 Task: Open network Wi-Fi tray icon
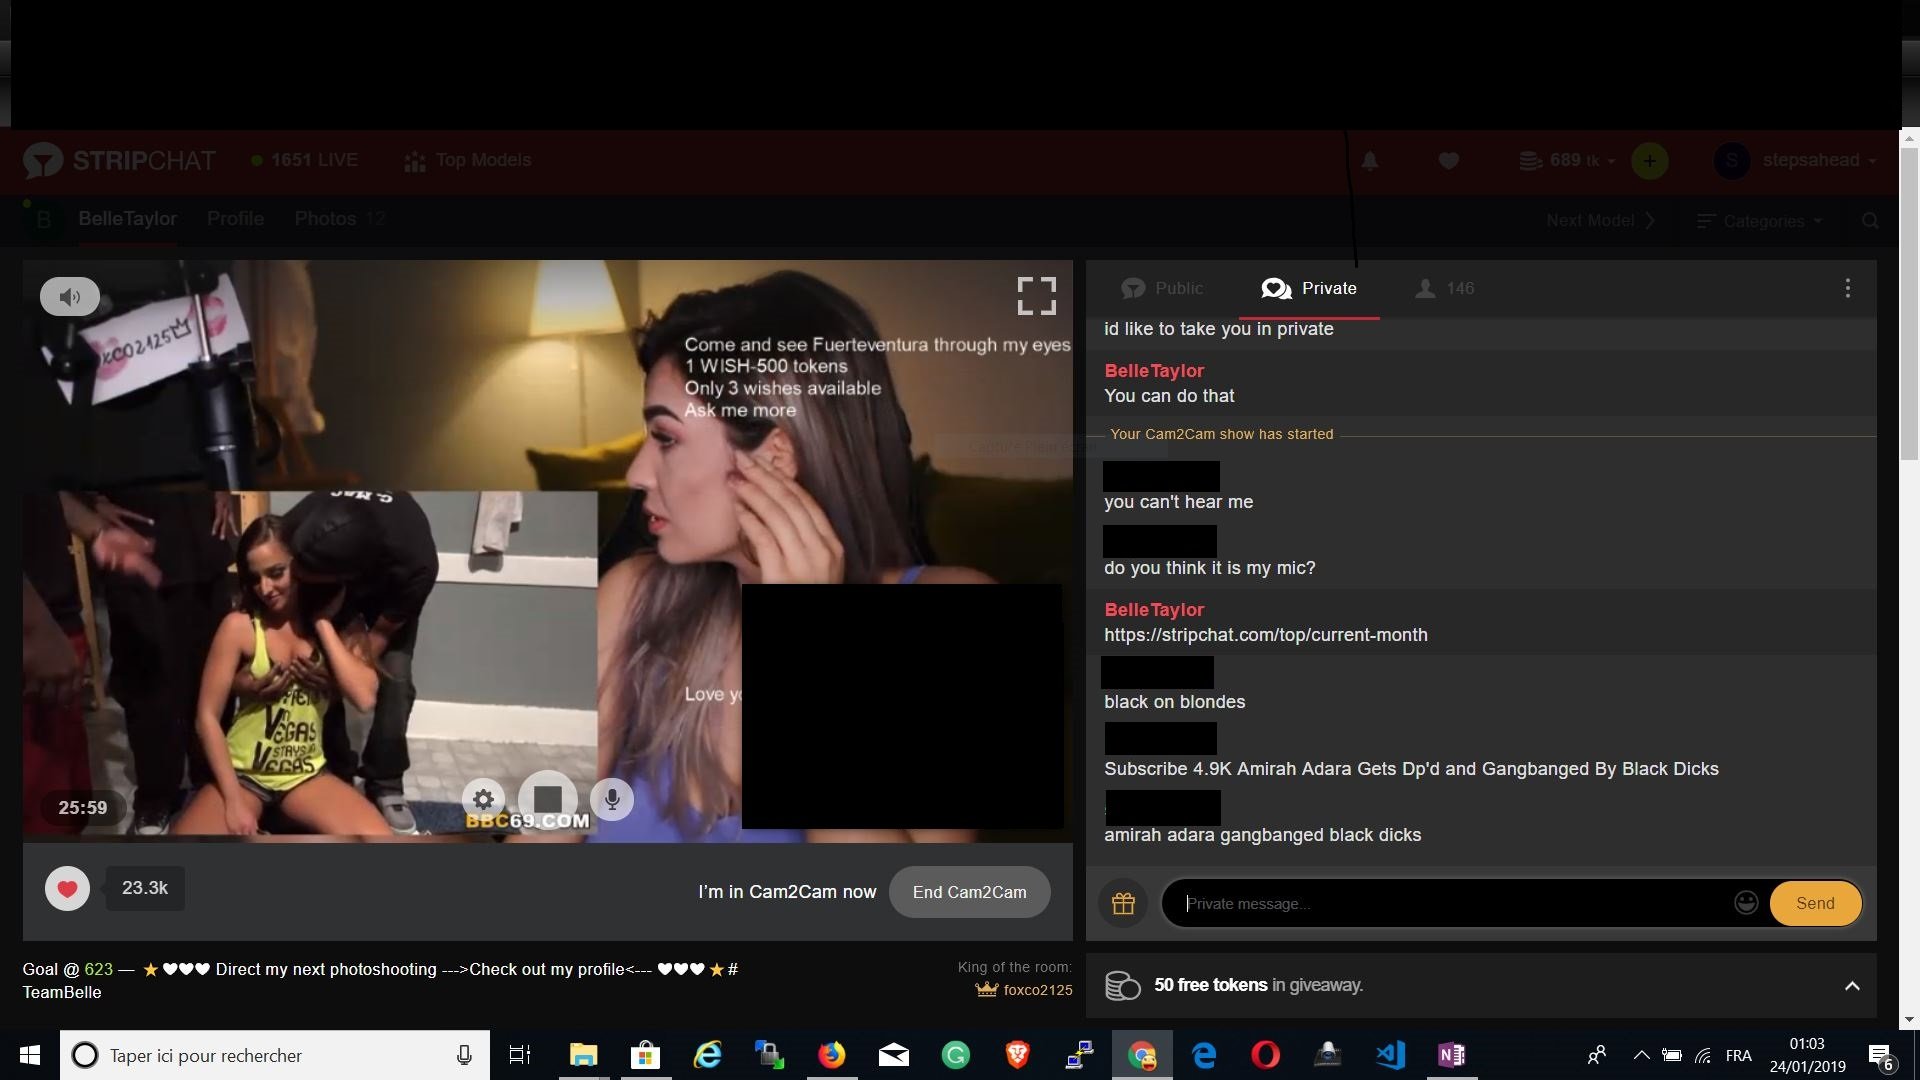[x=1704, y=1056]
